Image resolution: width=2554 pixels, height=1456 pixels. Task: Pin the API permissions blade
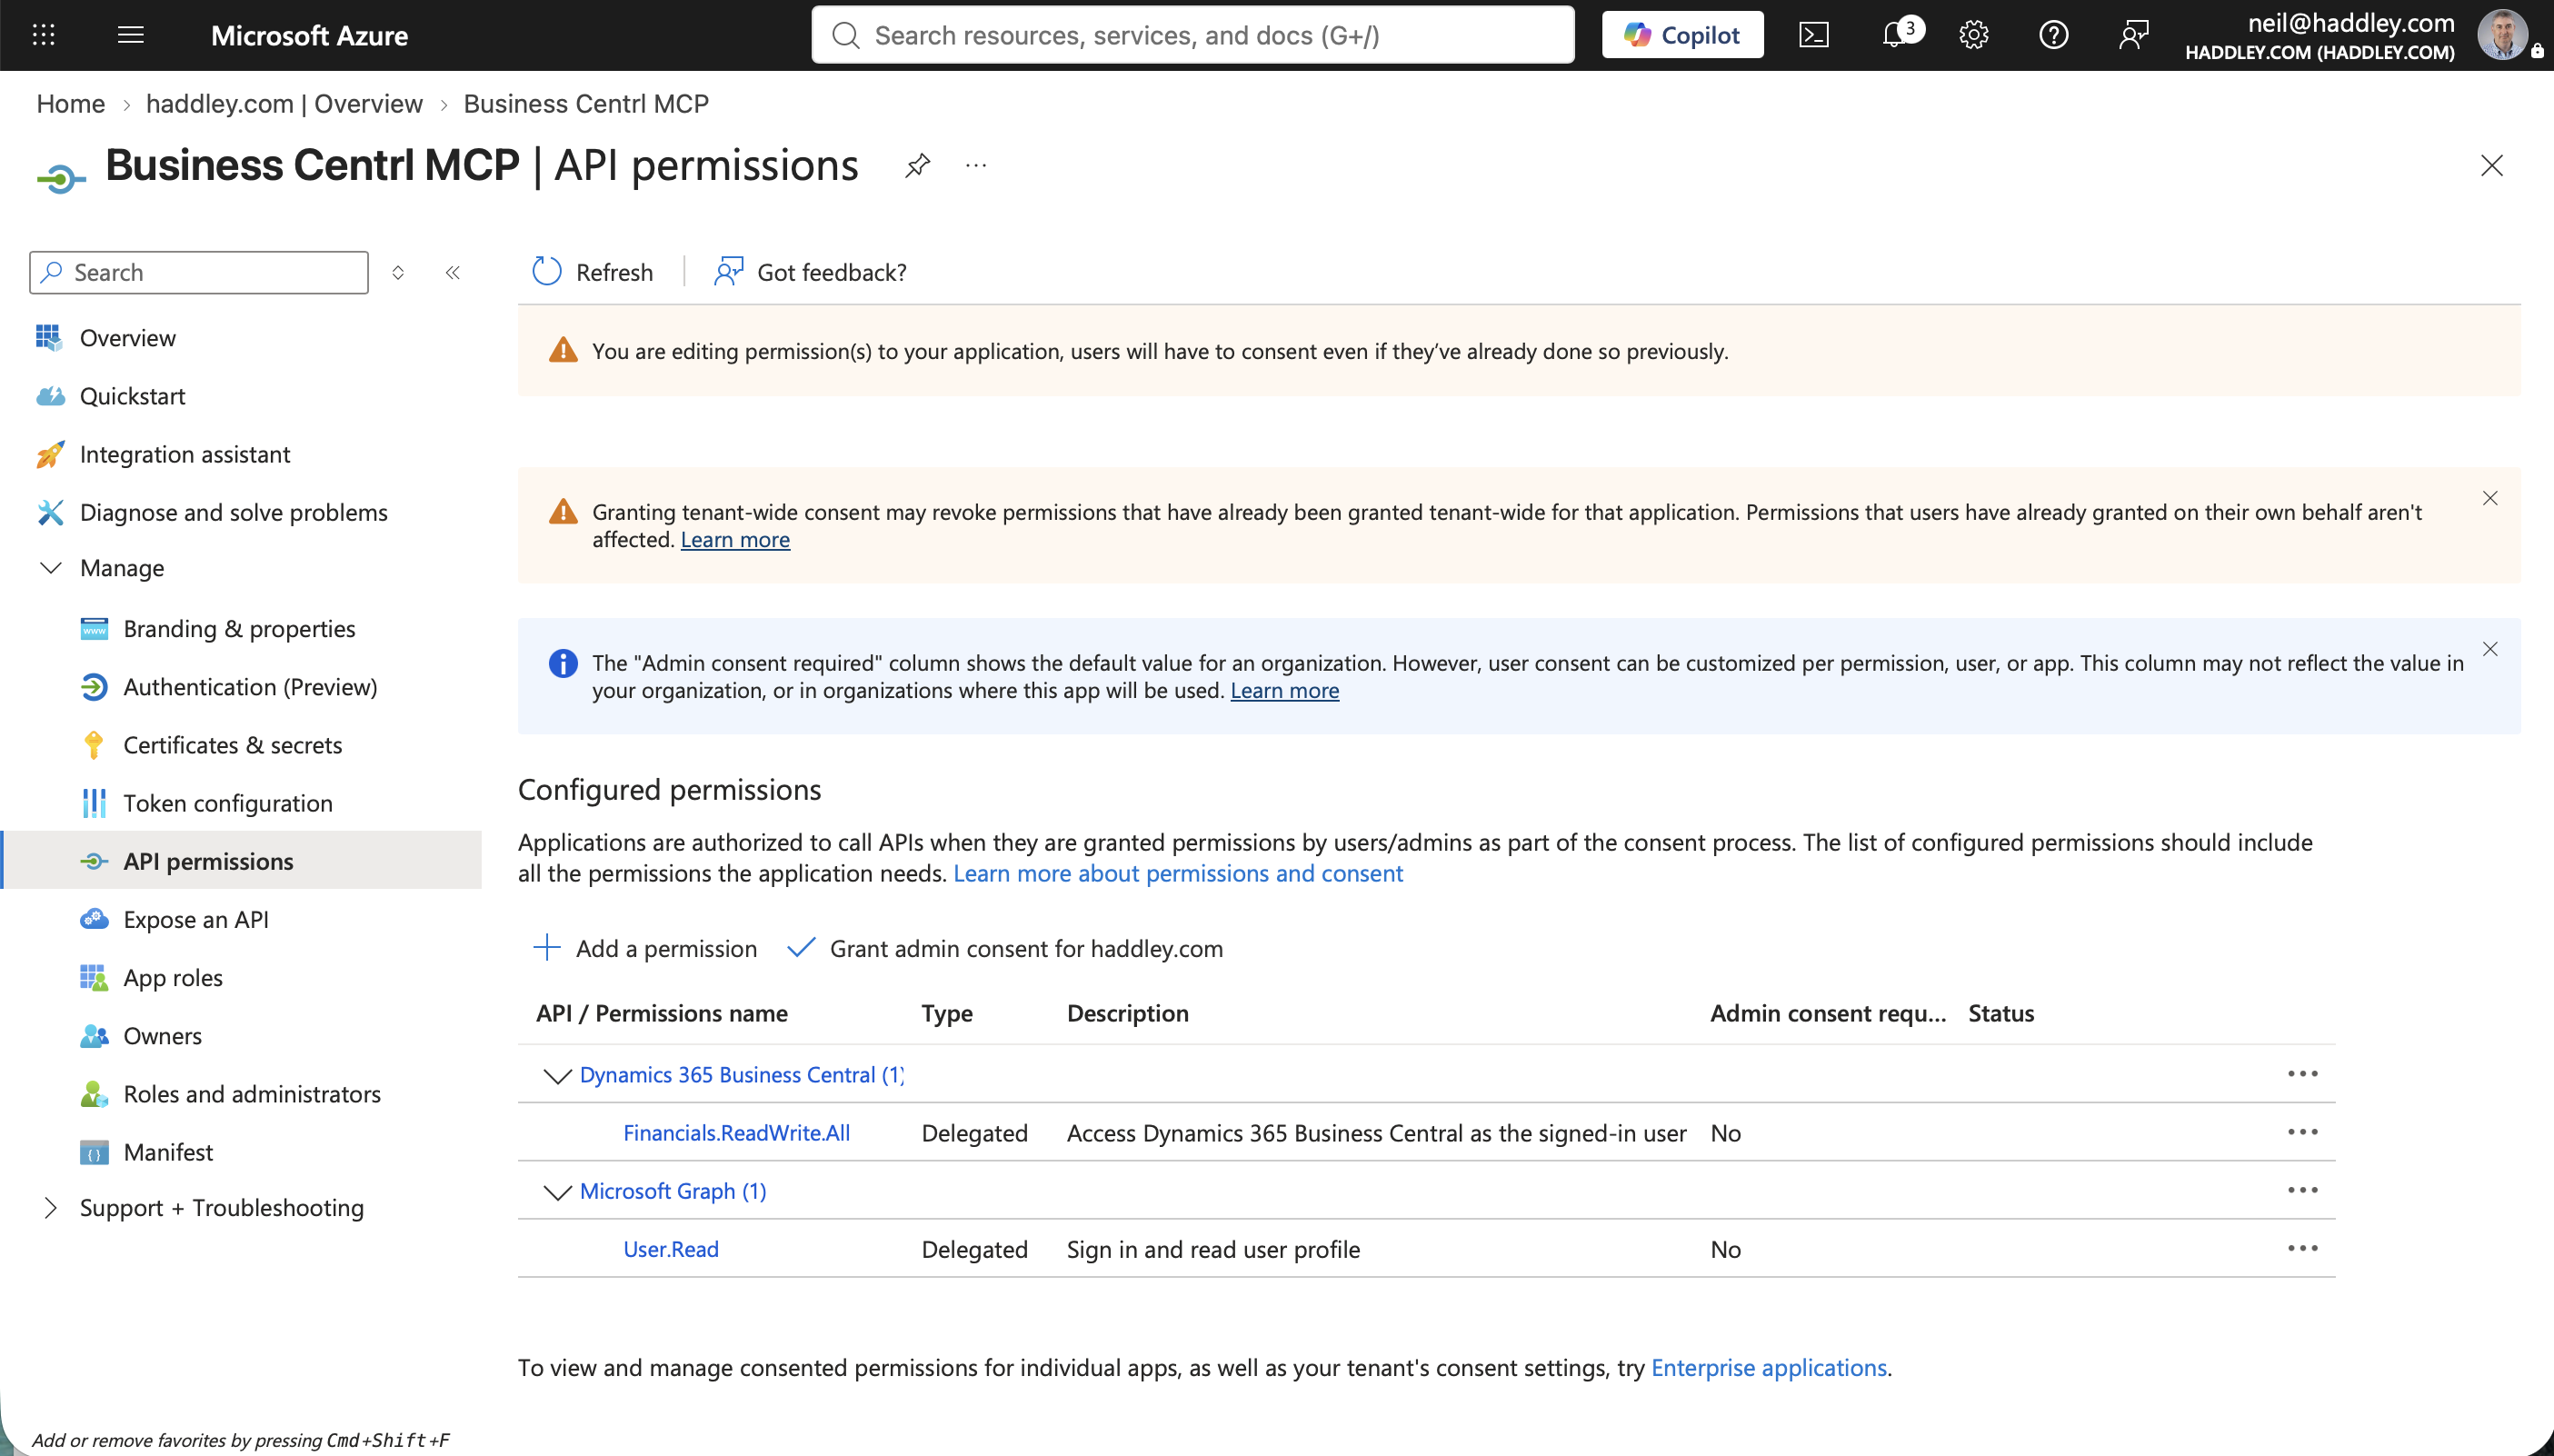(x=917, y=165)
